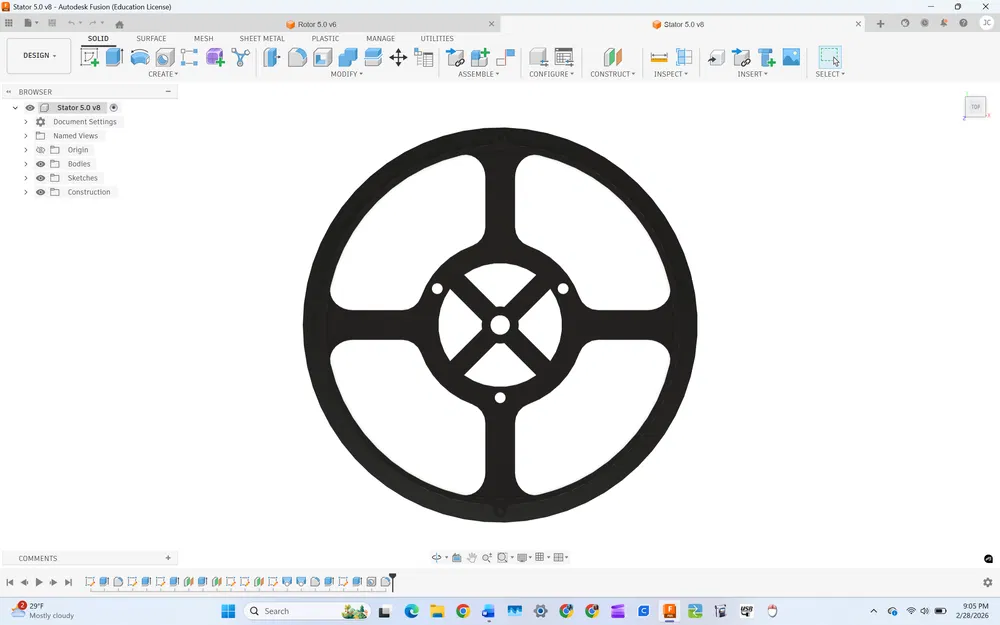Open the Windows Start menu
This screenshot has height=625, width=1000.
[x=228, y=611]
